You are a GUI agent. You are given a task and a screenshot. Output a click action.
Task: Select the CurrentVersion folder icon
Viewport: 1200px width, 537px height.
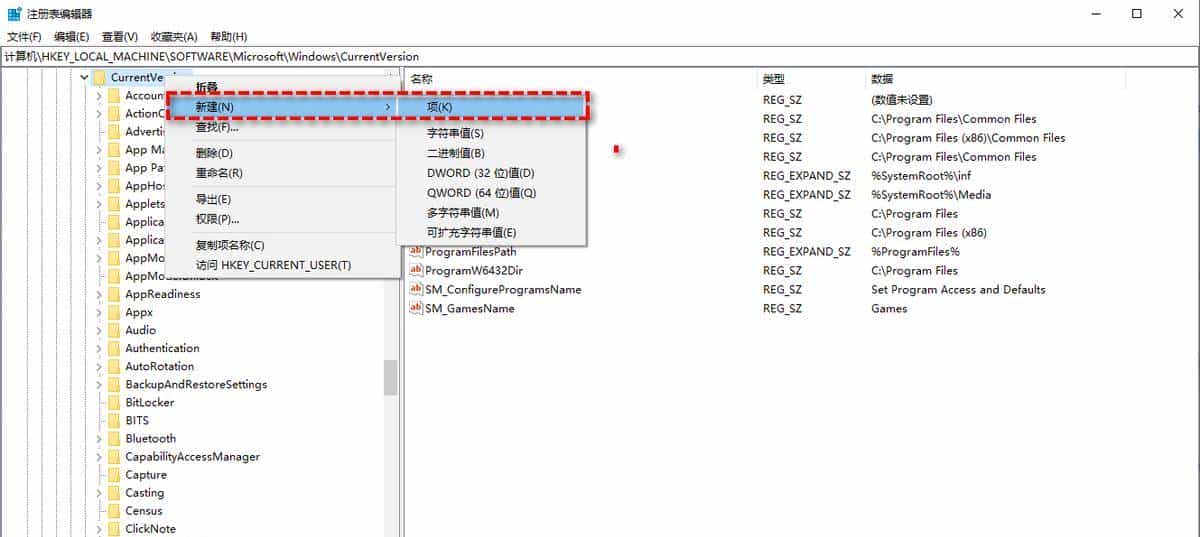[100, 78]
